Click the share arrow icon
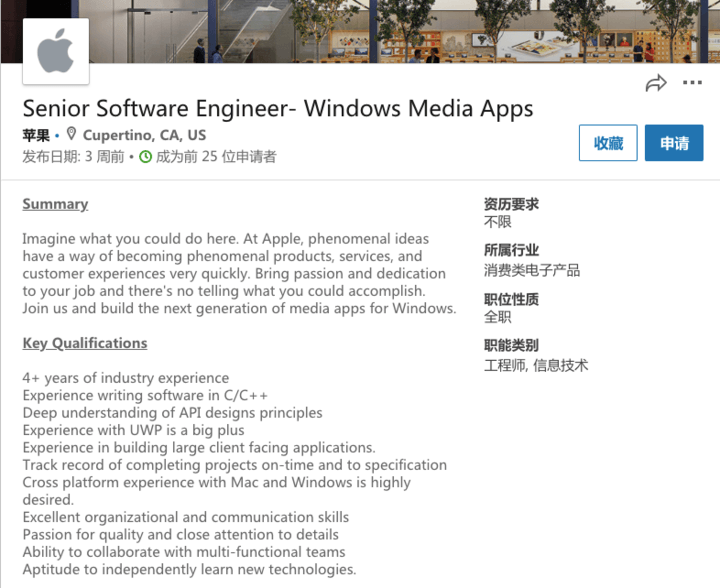 click(656, 83)
